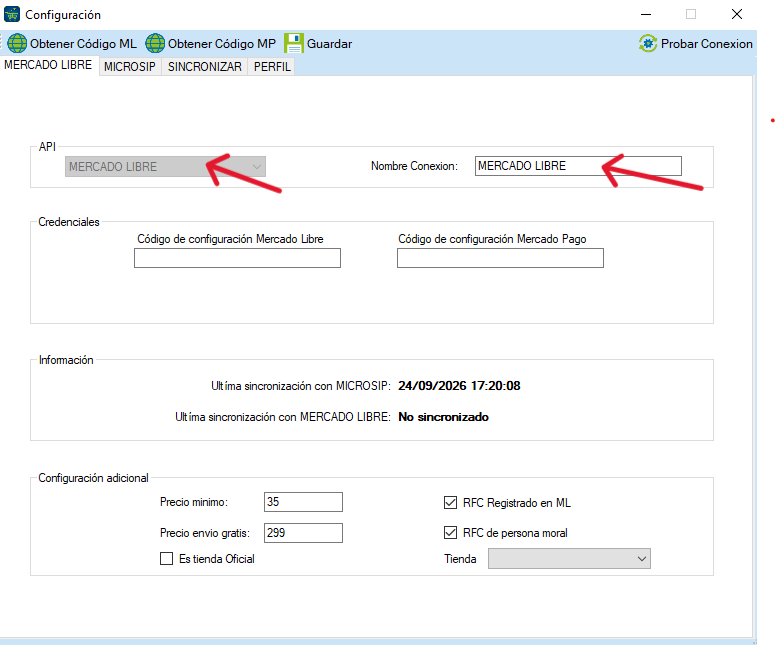Open the SINCRONIZAR tab
Screen dimensions: 776x645
click(x=204, y=66)
